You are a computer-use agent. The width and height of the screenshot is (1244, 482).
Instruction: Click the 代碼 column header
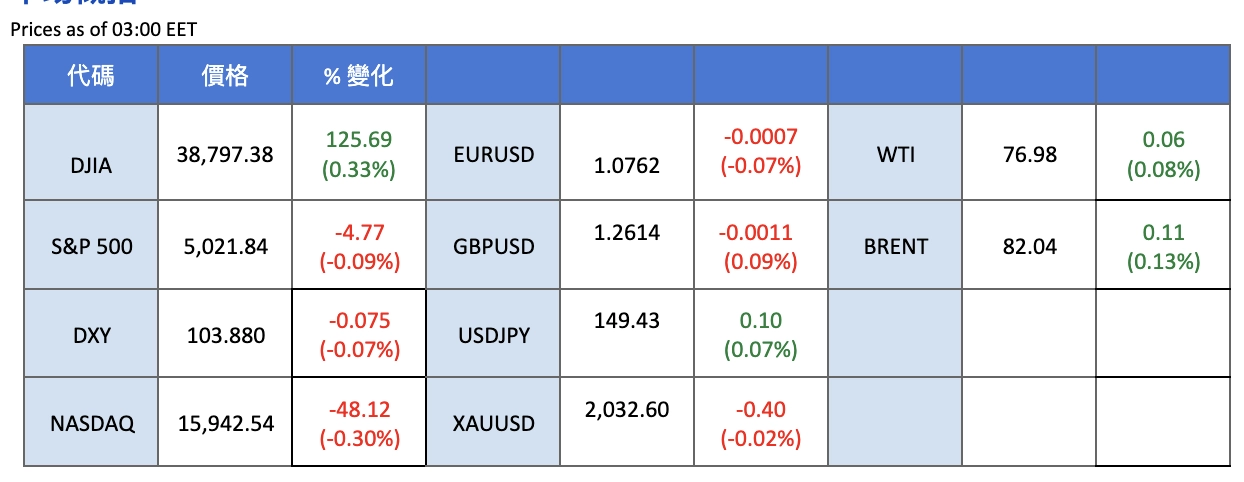click(91, 75)
